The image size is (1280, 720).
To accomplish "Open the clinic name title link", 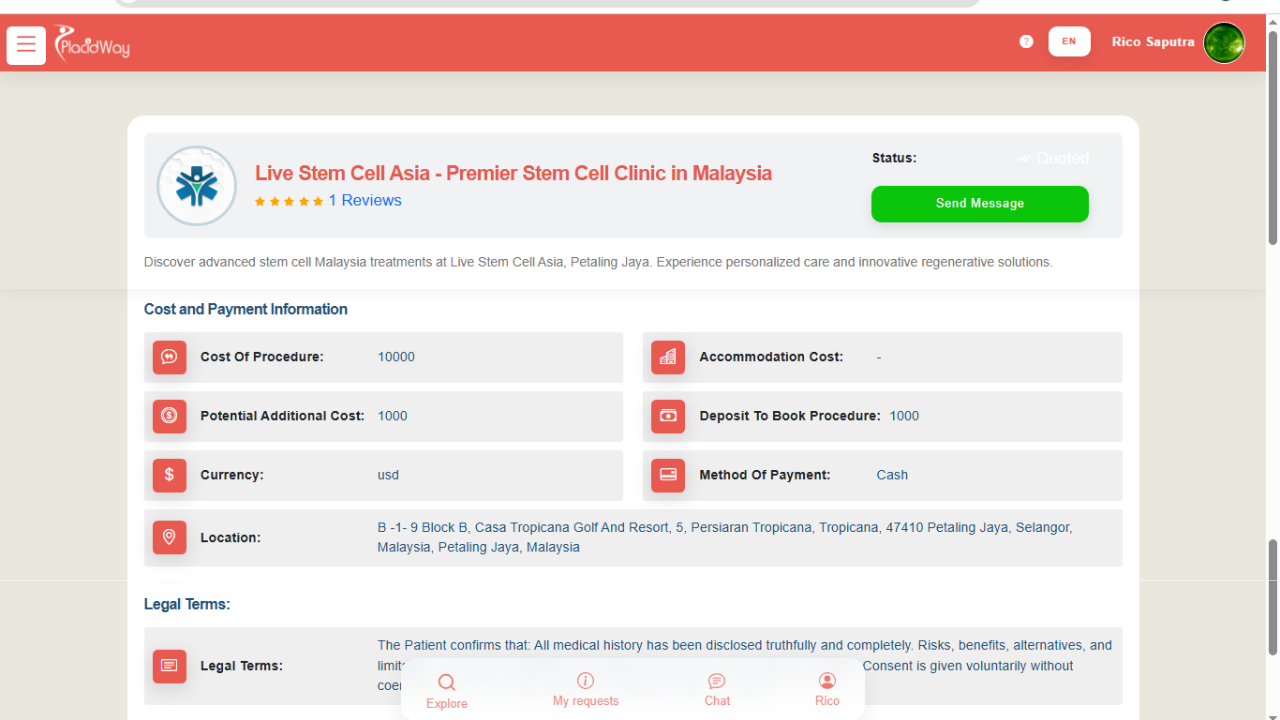I will [513, 173].
